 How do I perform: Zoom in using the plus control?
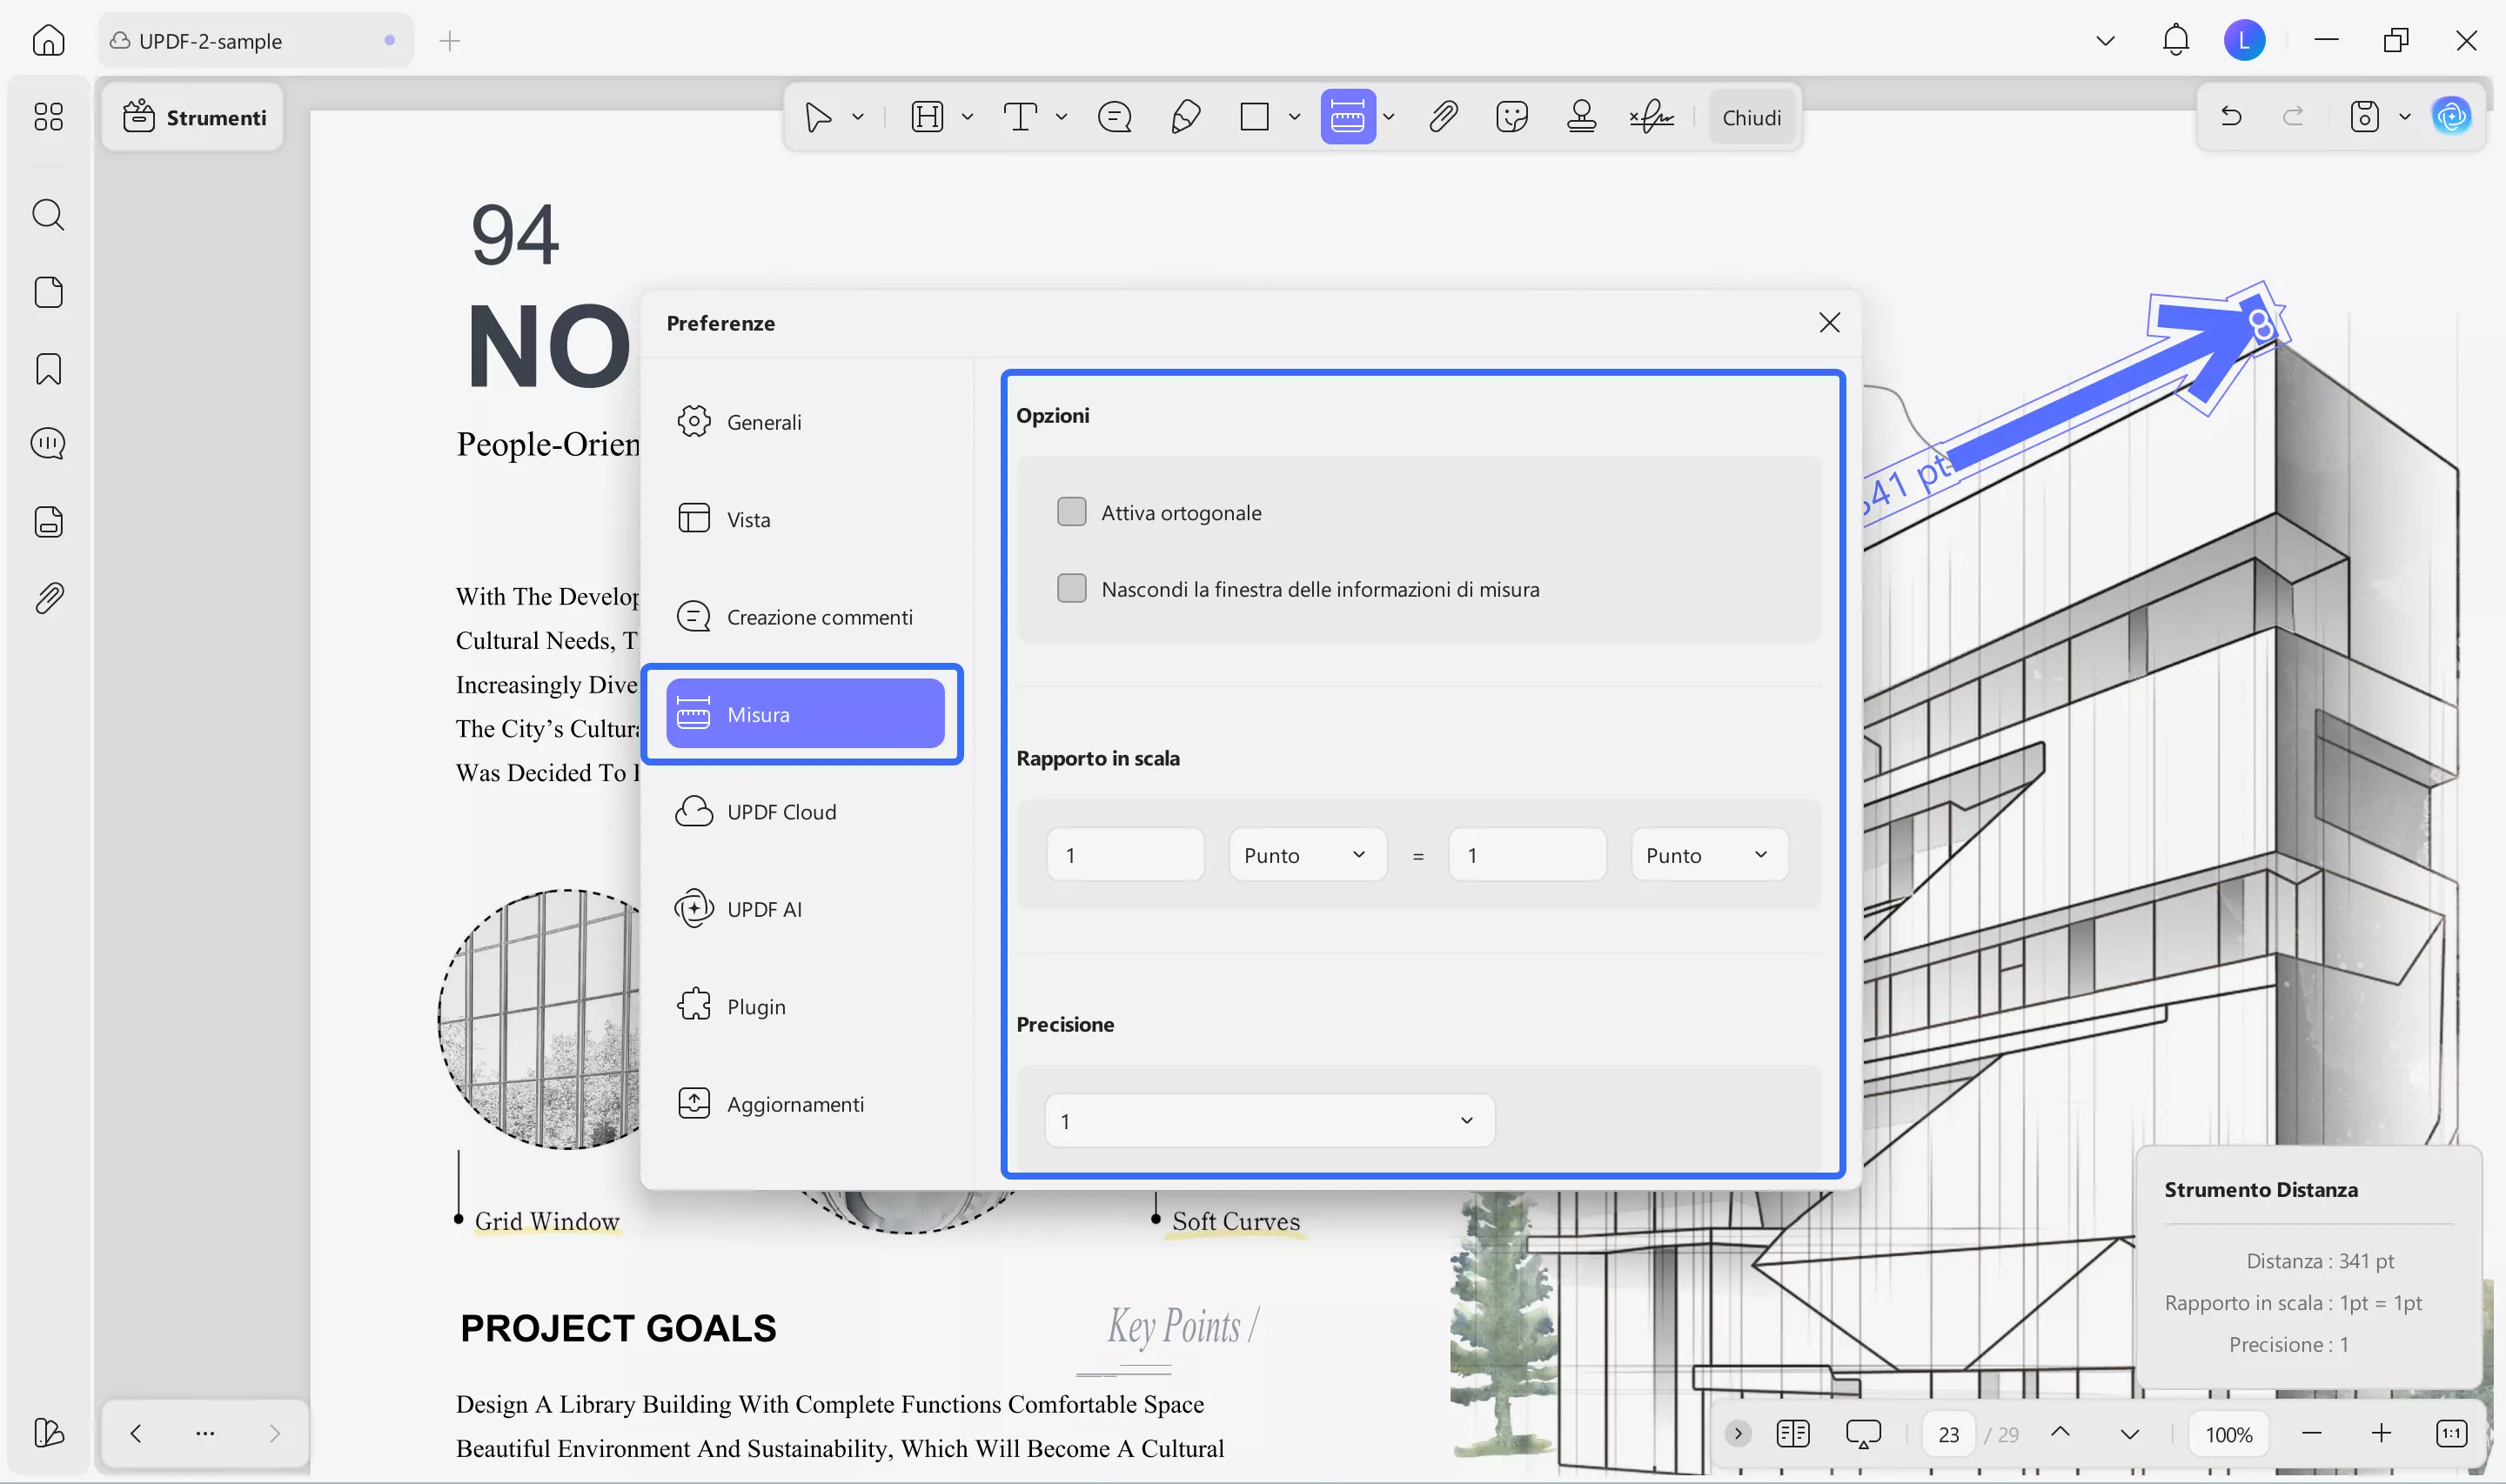(x=2382, y=1433)
